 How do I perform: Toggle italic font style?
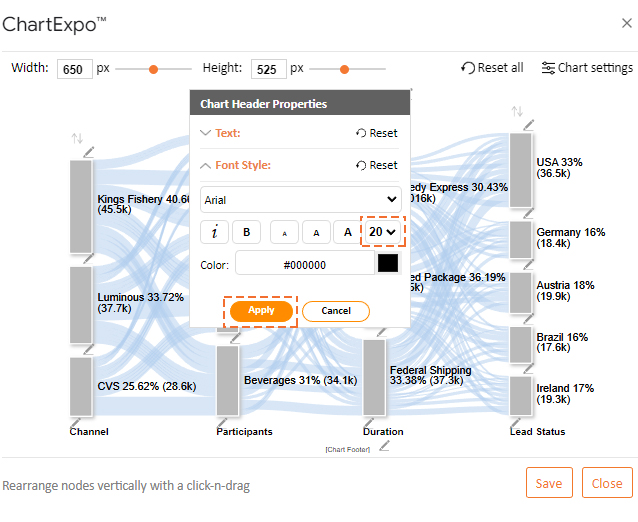pyautogui.click(x=215, y=232)
